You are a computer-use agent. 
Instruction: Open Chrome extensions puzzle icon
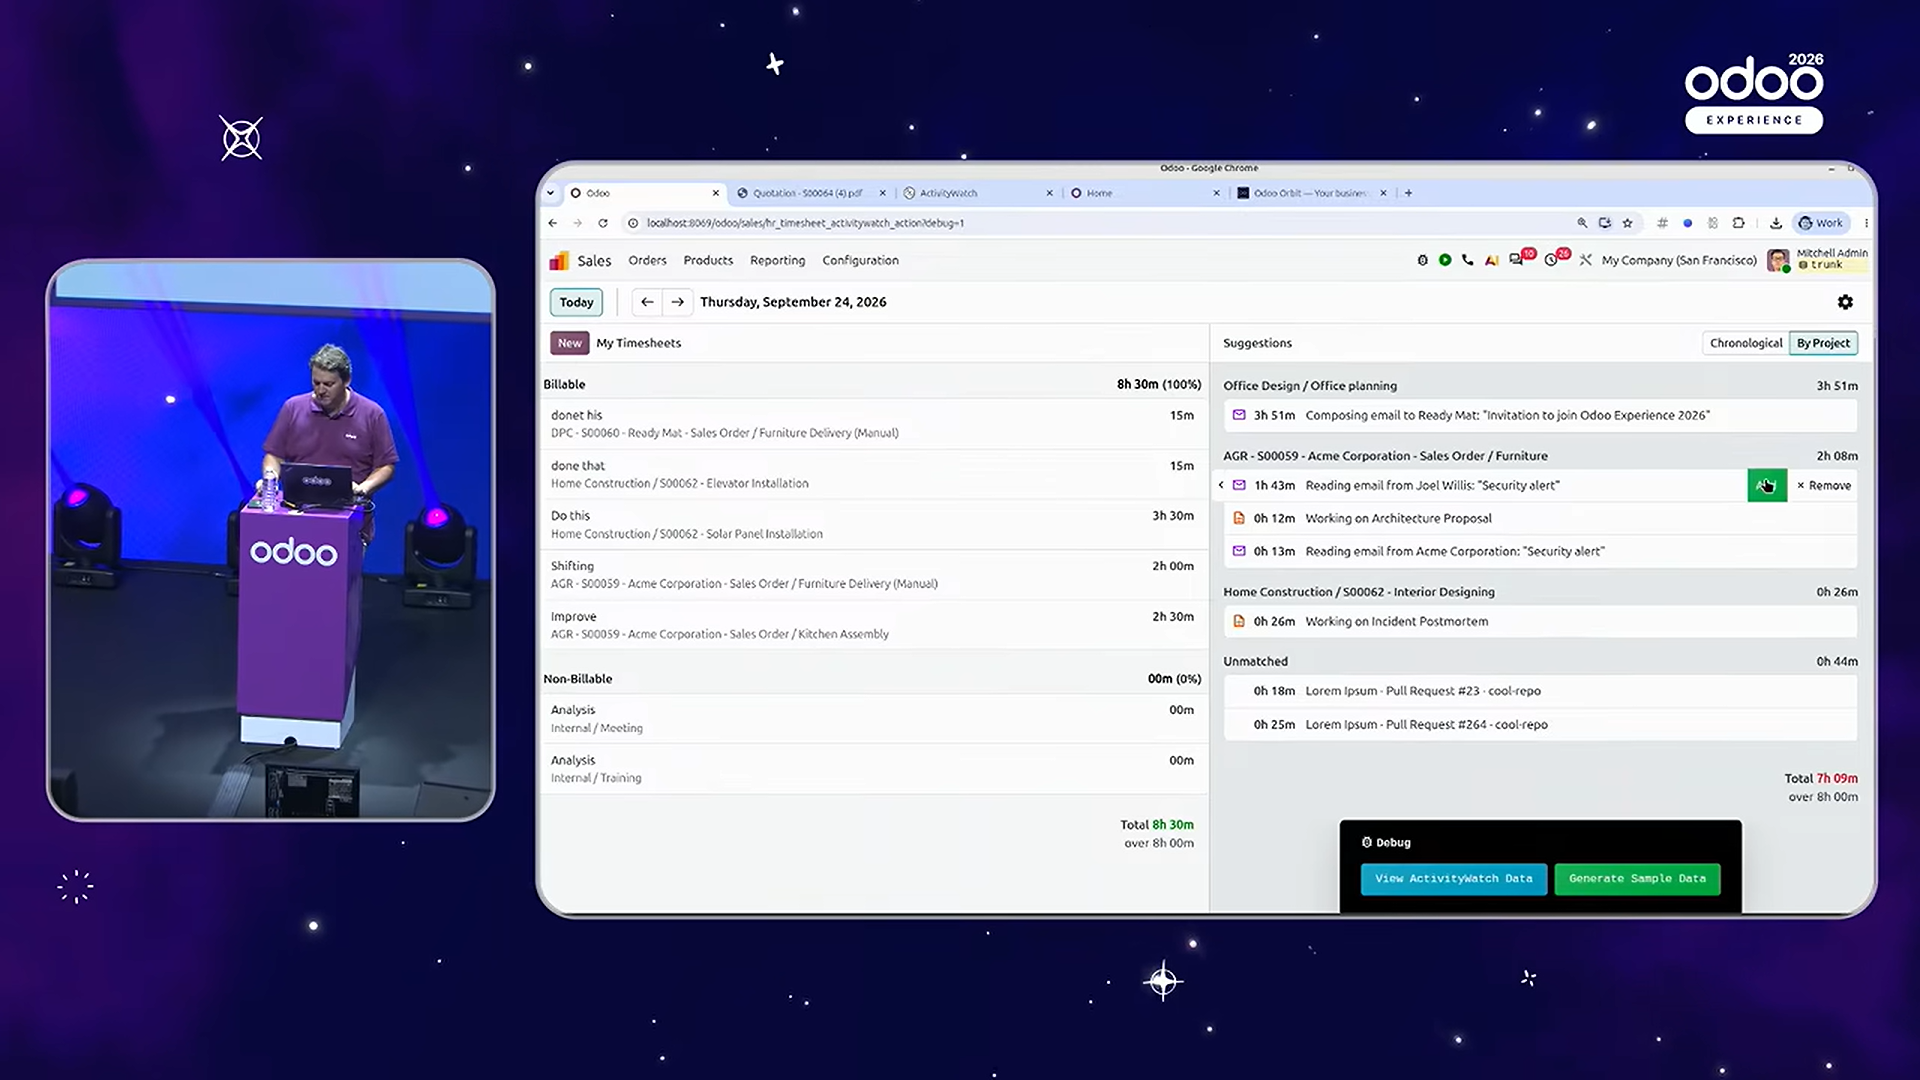[1738, 223]
